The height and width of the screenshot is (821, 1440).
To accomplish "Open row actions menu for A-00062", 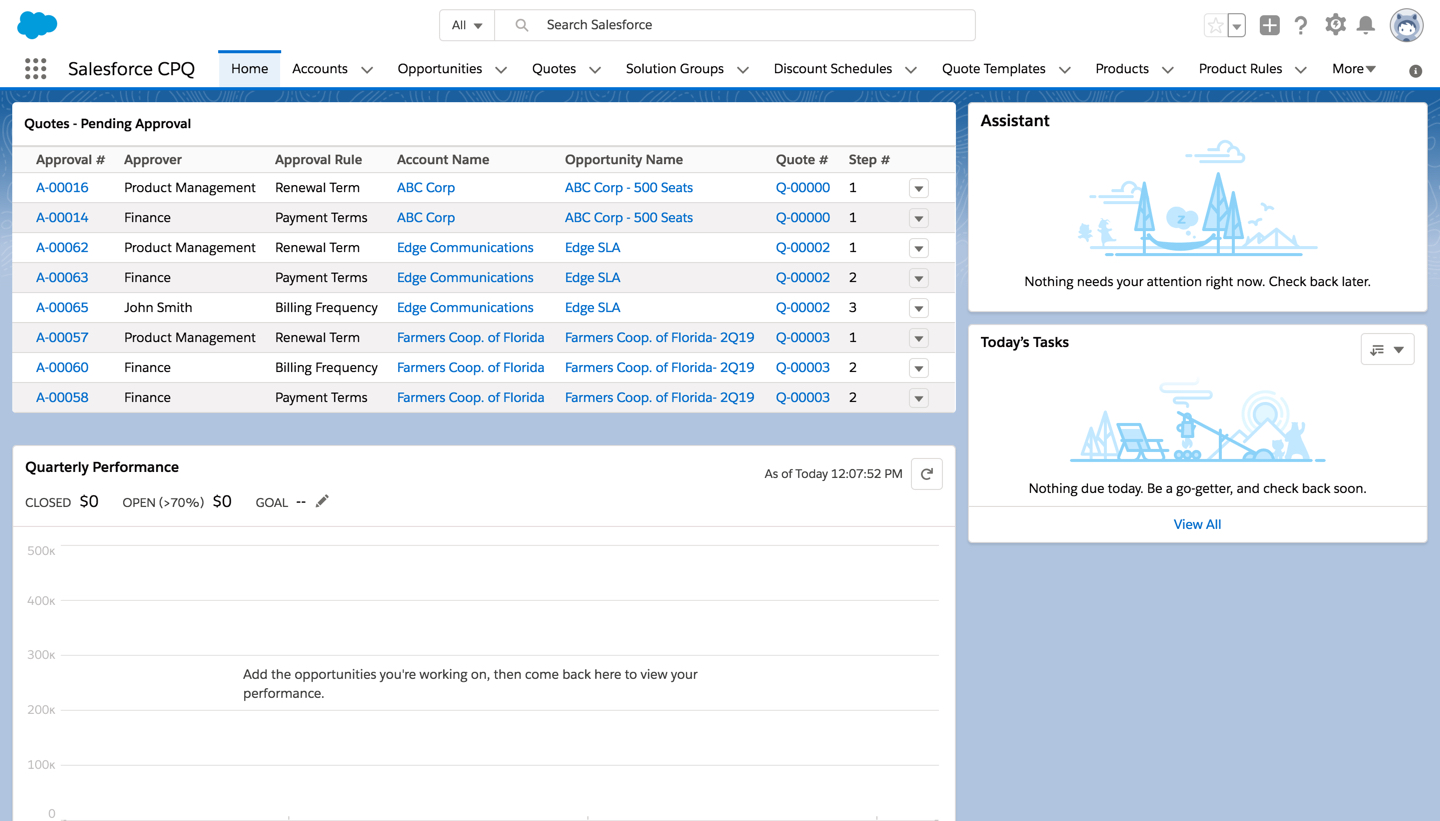I will point(919,248).
